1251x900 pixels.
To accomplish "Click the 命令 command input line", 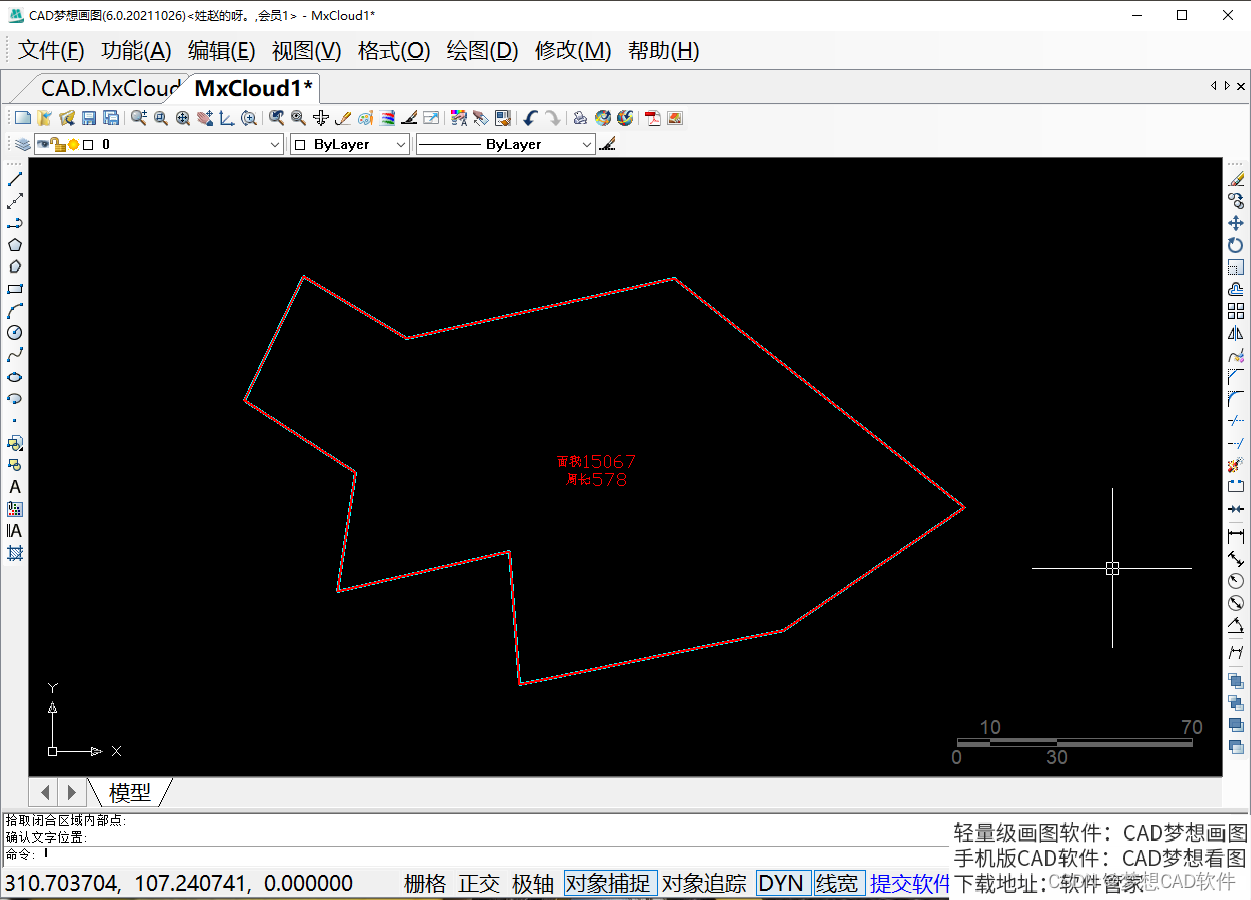I will (475, 854).
